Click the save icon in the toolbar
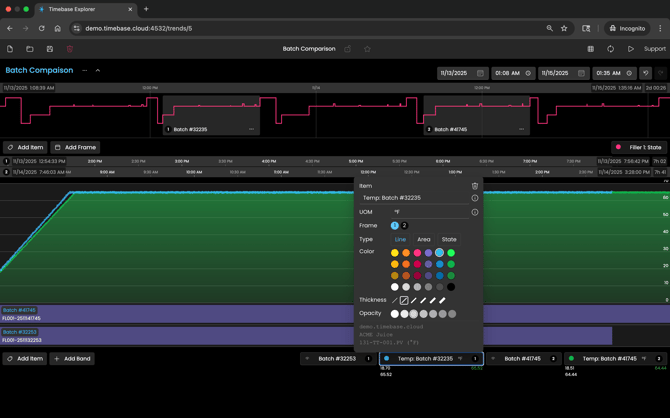Viewport: 670px width, 418px height. tap(49, 49)
